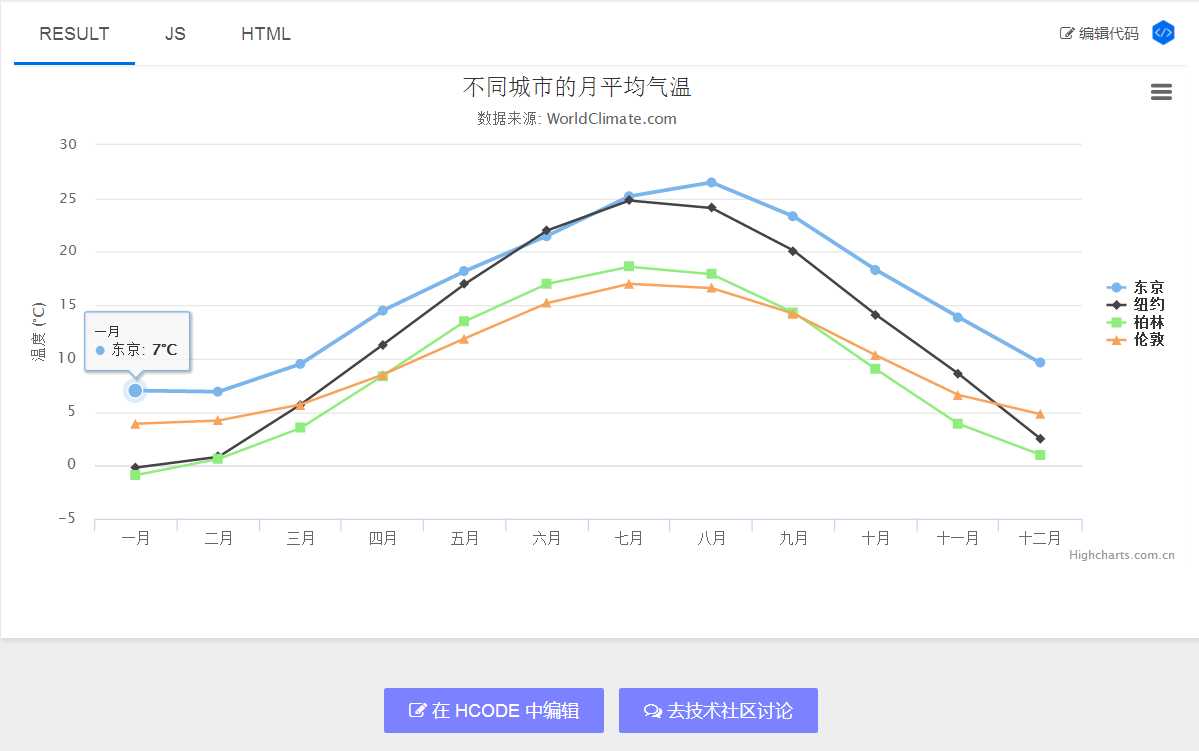Click the pencil icon beside 编辑代码

point(1064,32)
